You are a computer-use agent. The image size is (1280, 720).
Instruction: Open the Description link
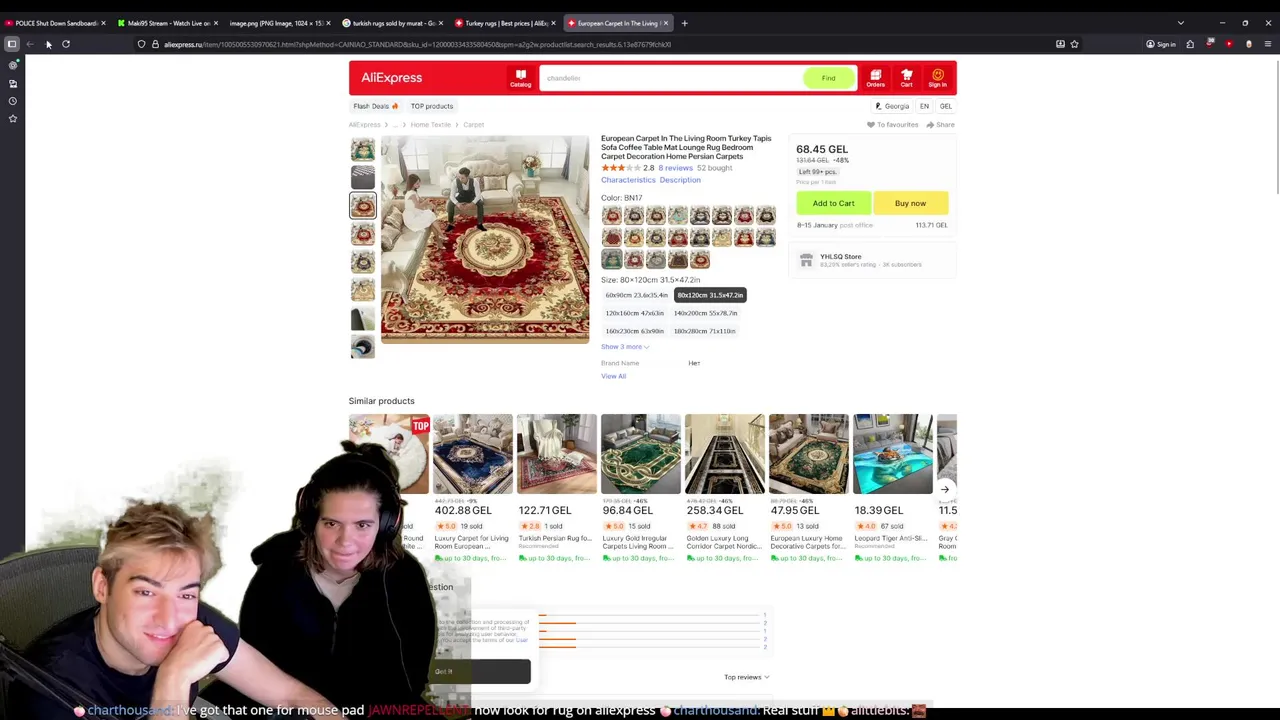coord(680,180)
